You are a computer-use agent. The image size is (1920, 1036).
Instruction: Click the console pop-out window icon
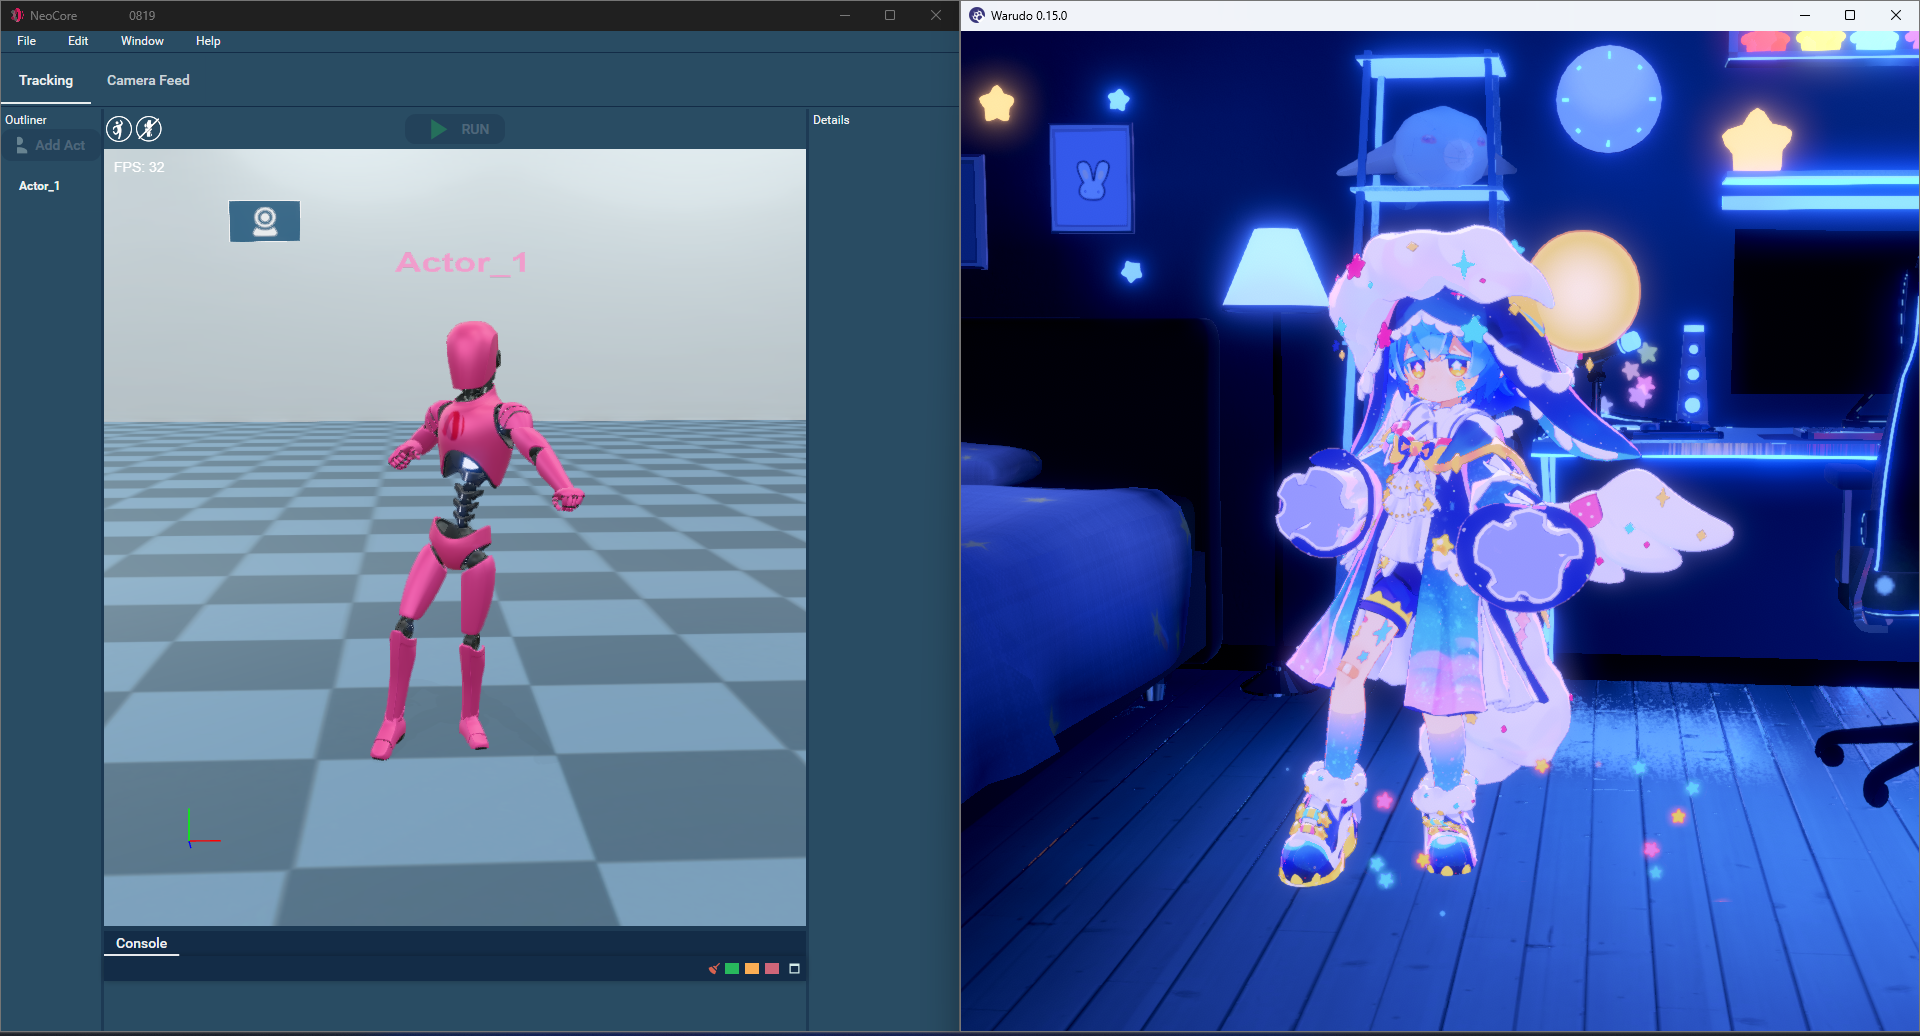795,968
